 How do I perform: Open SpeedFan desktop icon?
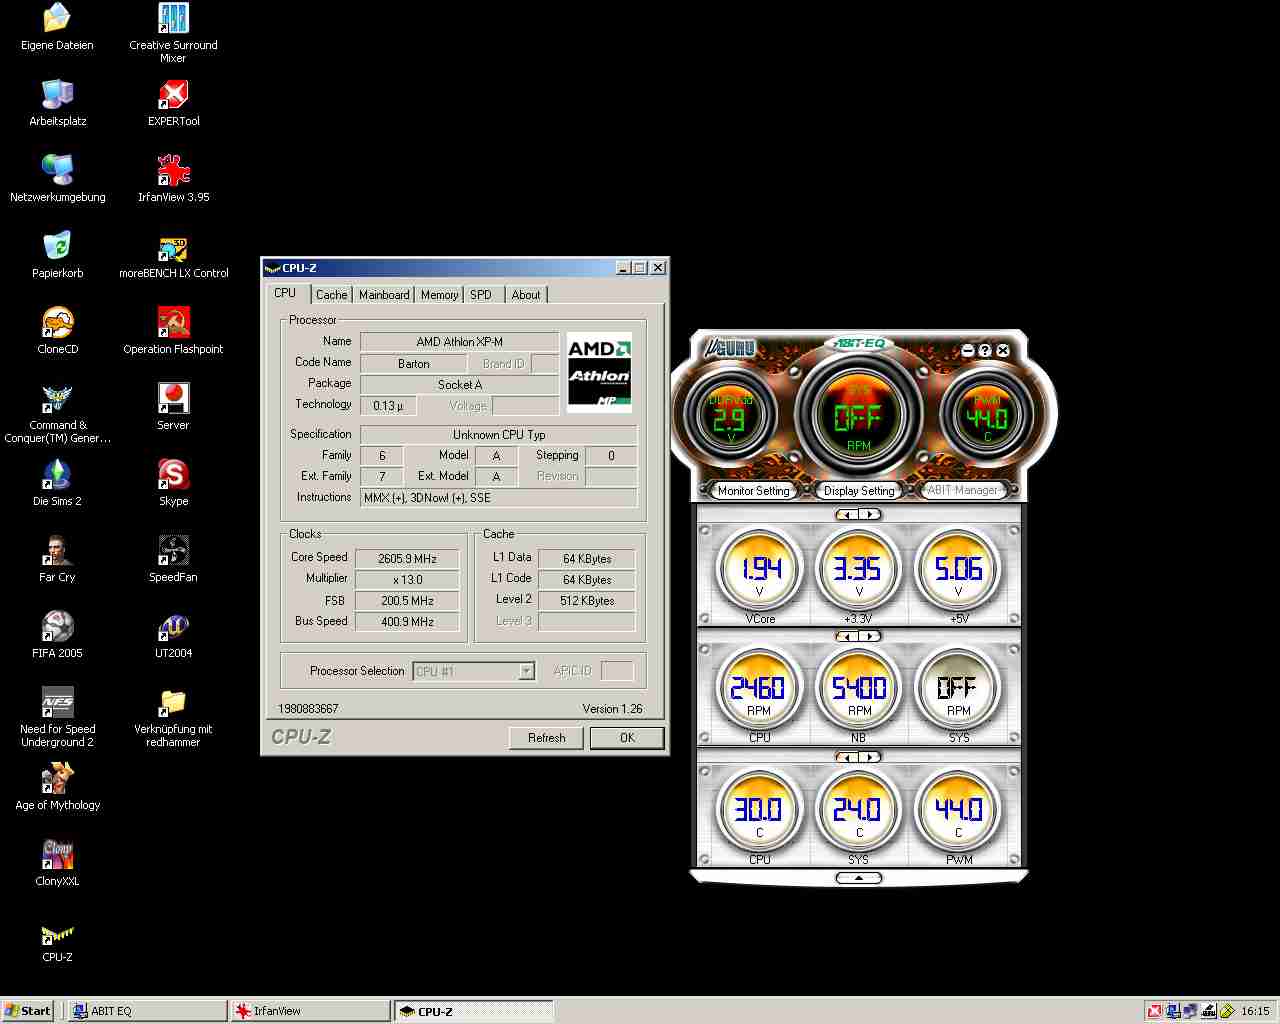[173, 559]
